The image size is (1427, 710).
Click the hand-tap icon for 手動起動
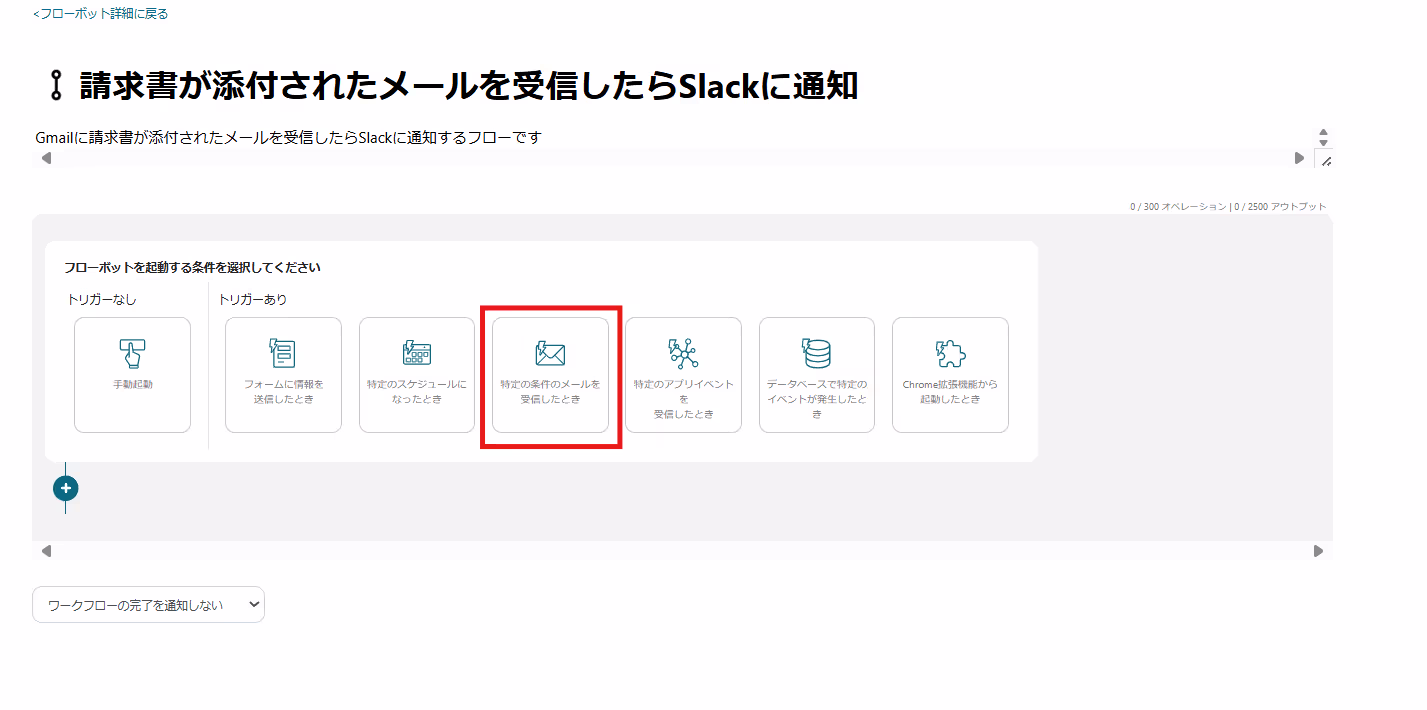coord(132,353)
